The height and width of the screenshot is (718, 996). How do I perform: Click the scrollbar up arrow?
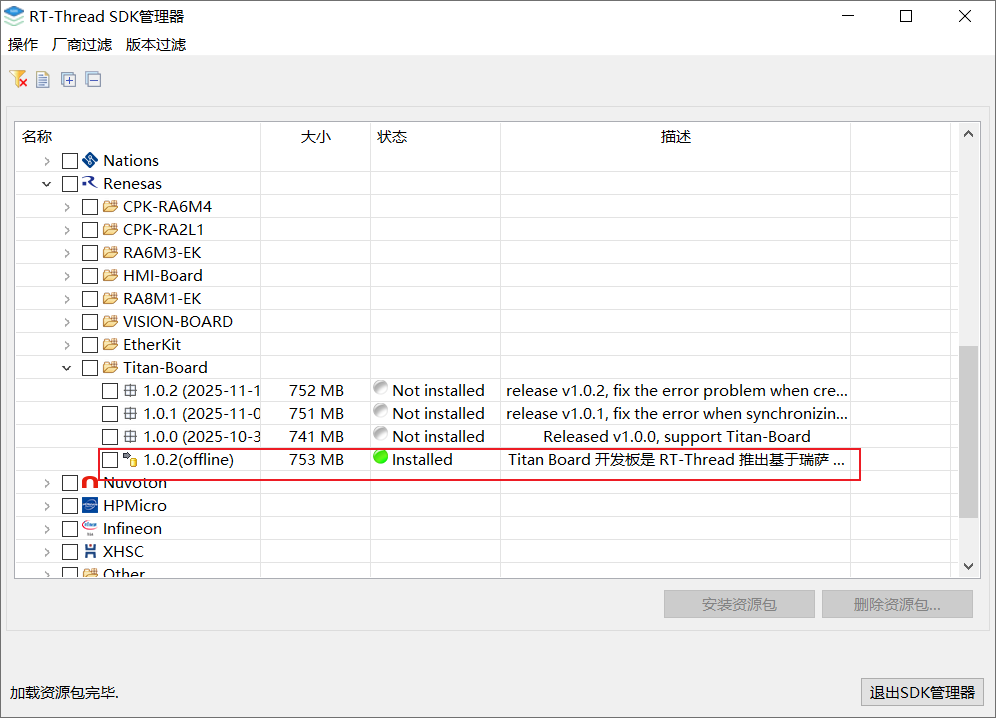pyautogui.click(x=968, y=134)
